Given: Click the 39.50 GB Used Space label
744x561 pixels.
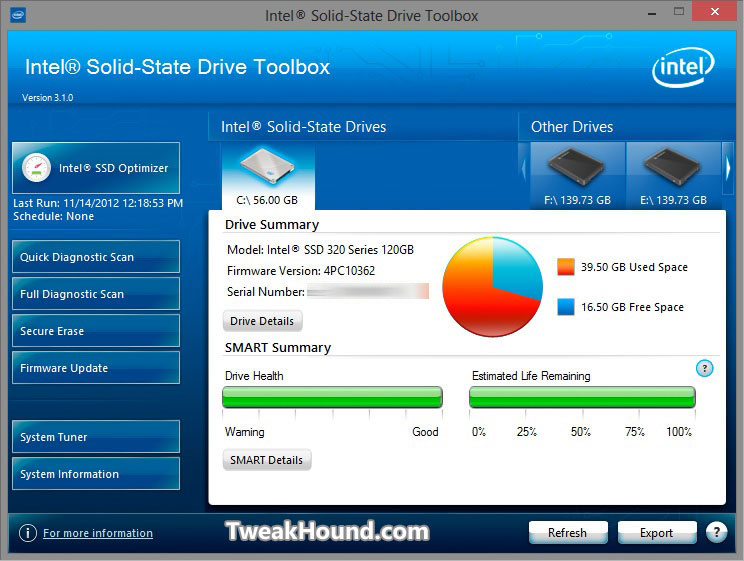Looking at the screenshot, I should (634, 267).
